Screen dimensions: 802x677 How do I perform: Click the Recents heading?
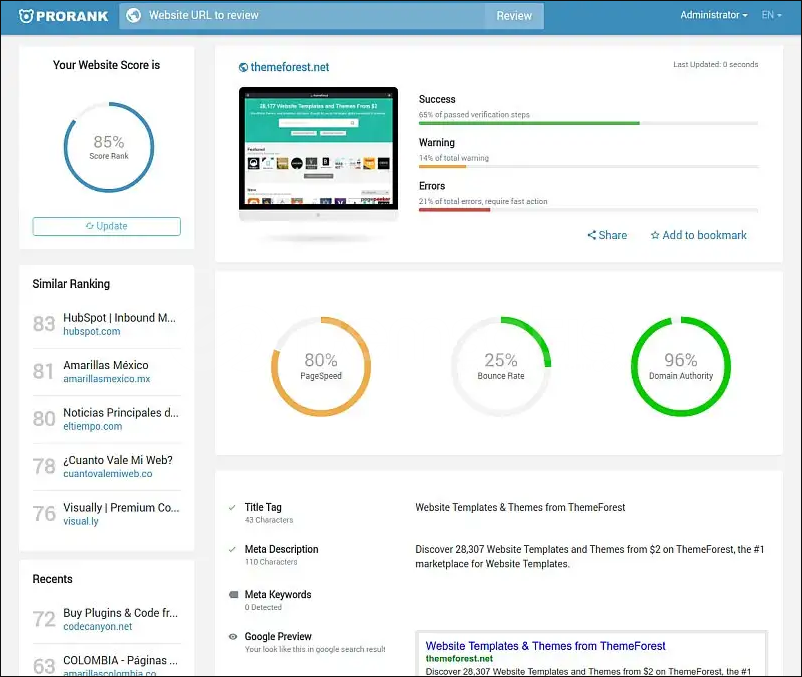click(52, 579)
